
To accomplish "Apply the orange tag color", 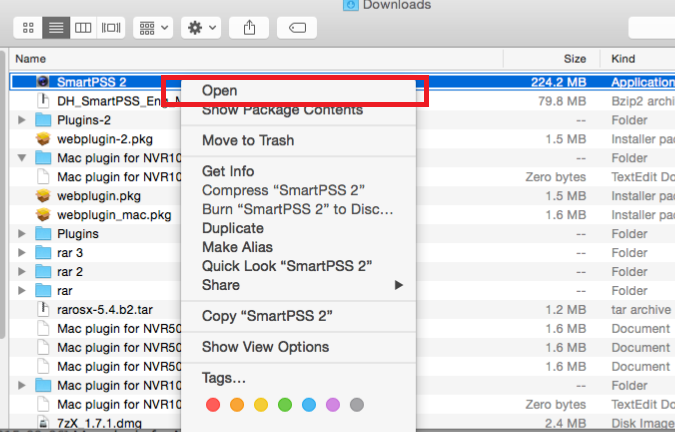I will 237,405.
